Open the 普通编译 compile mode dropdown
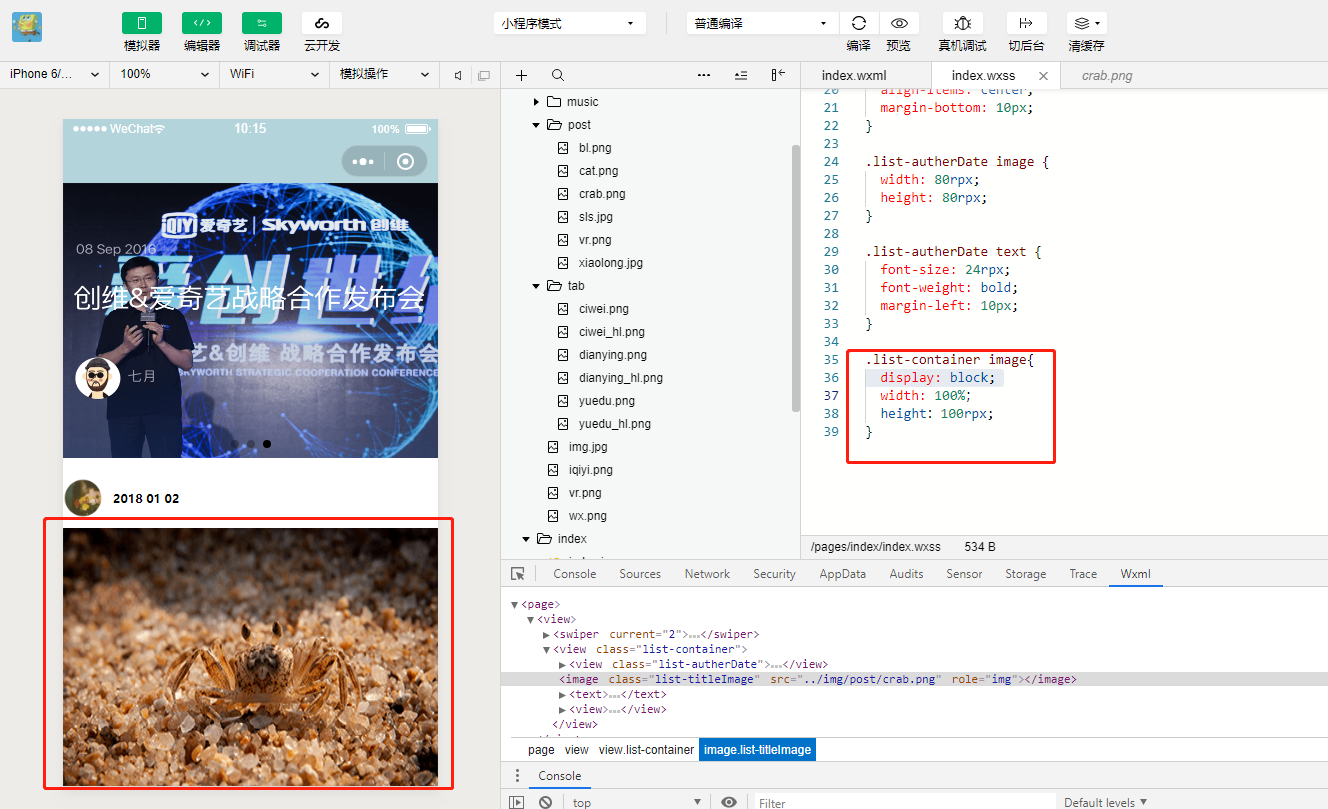The height and width of the screenshot is (809, 1328). point(762,23)
